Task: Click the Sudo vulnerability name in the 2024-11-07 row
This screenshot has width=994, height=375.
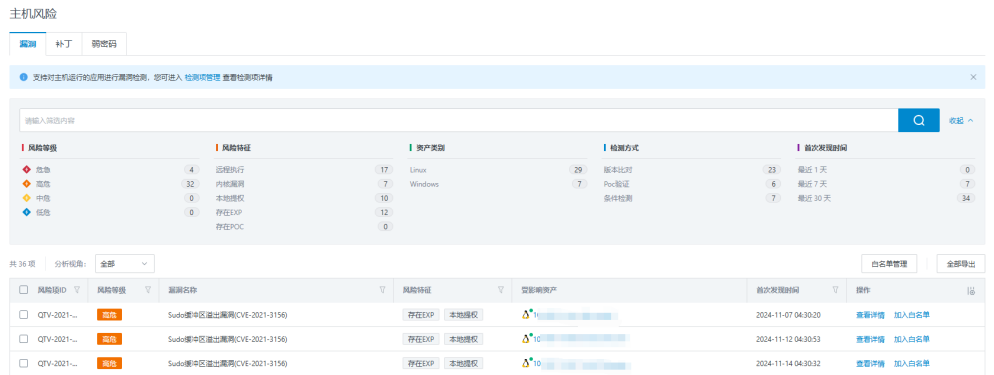Action: pyautogui.click(x=228, y=315)
